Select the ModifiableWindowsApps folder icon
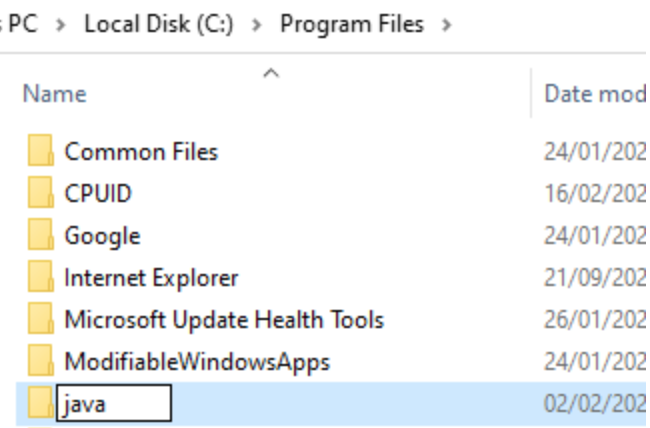The width and height of the screenshot is (650, 428). (x=41, y=361)
